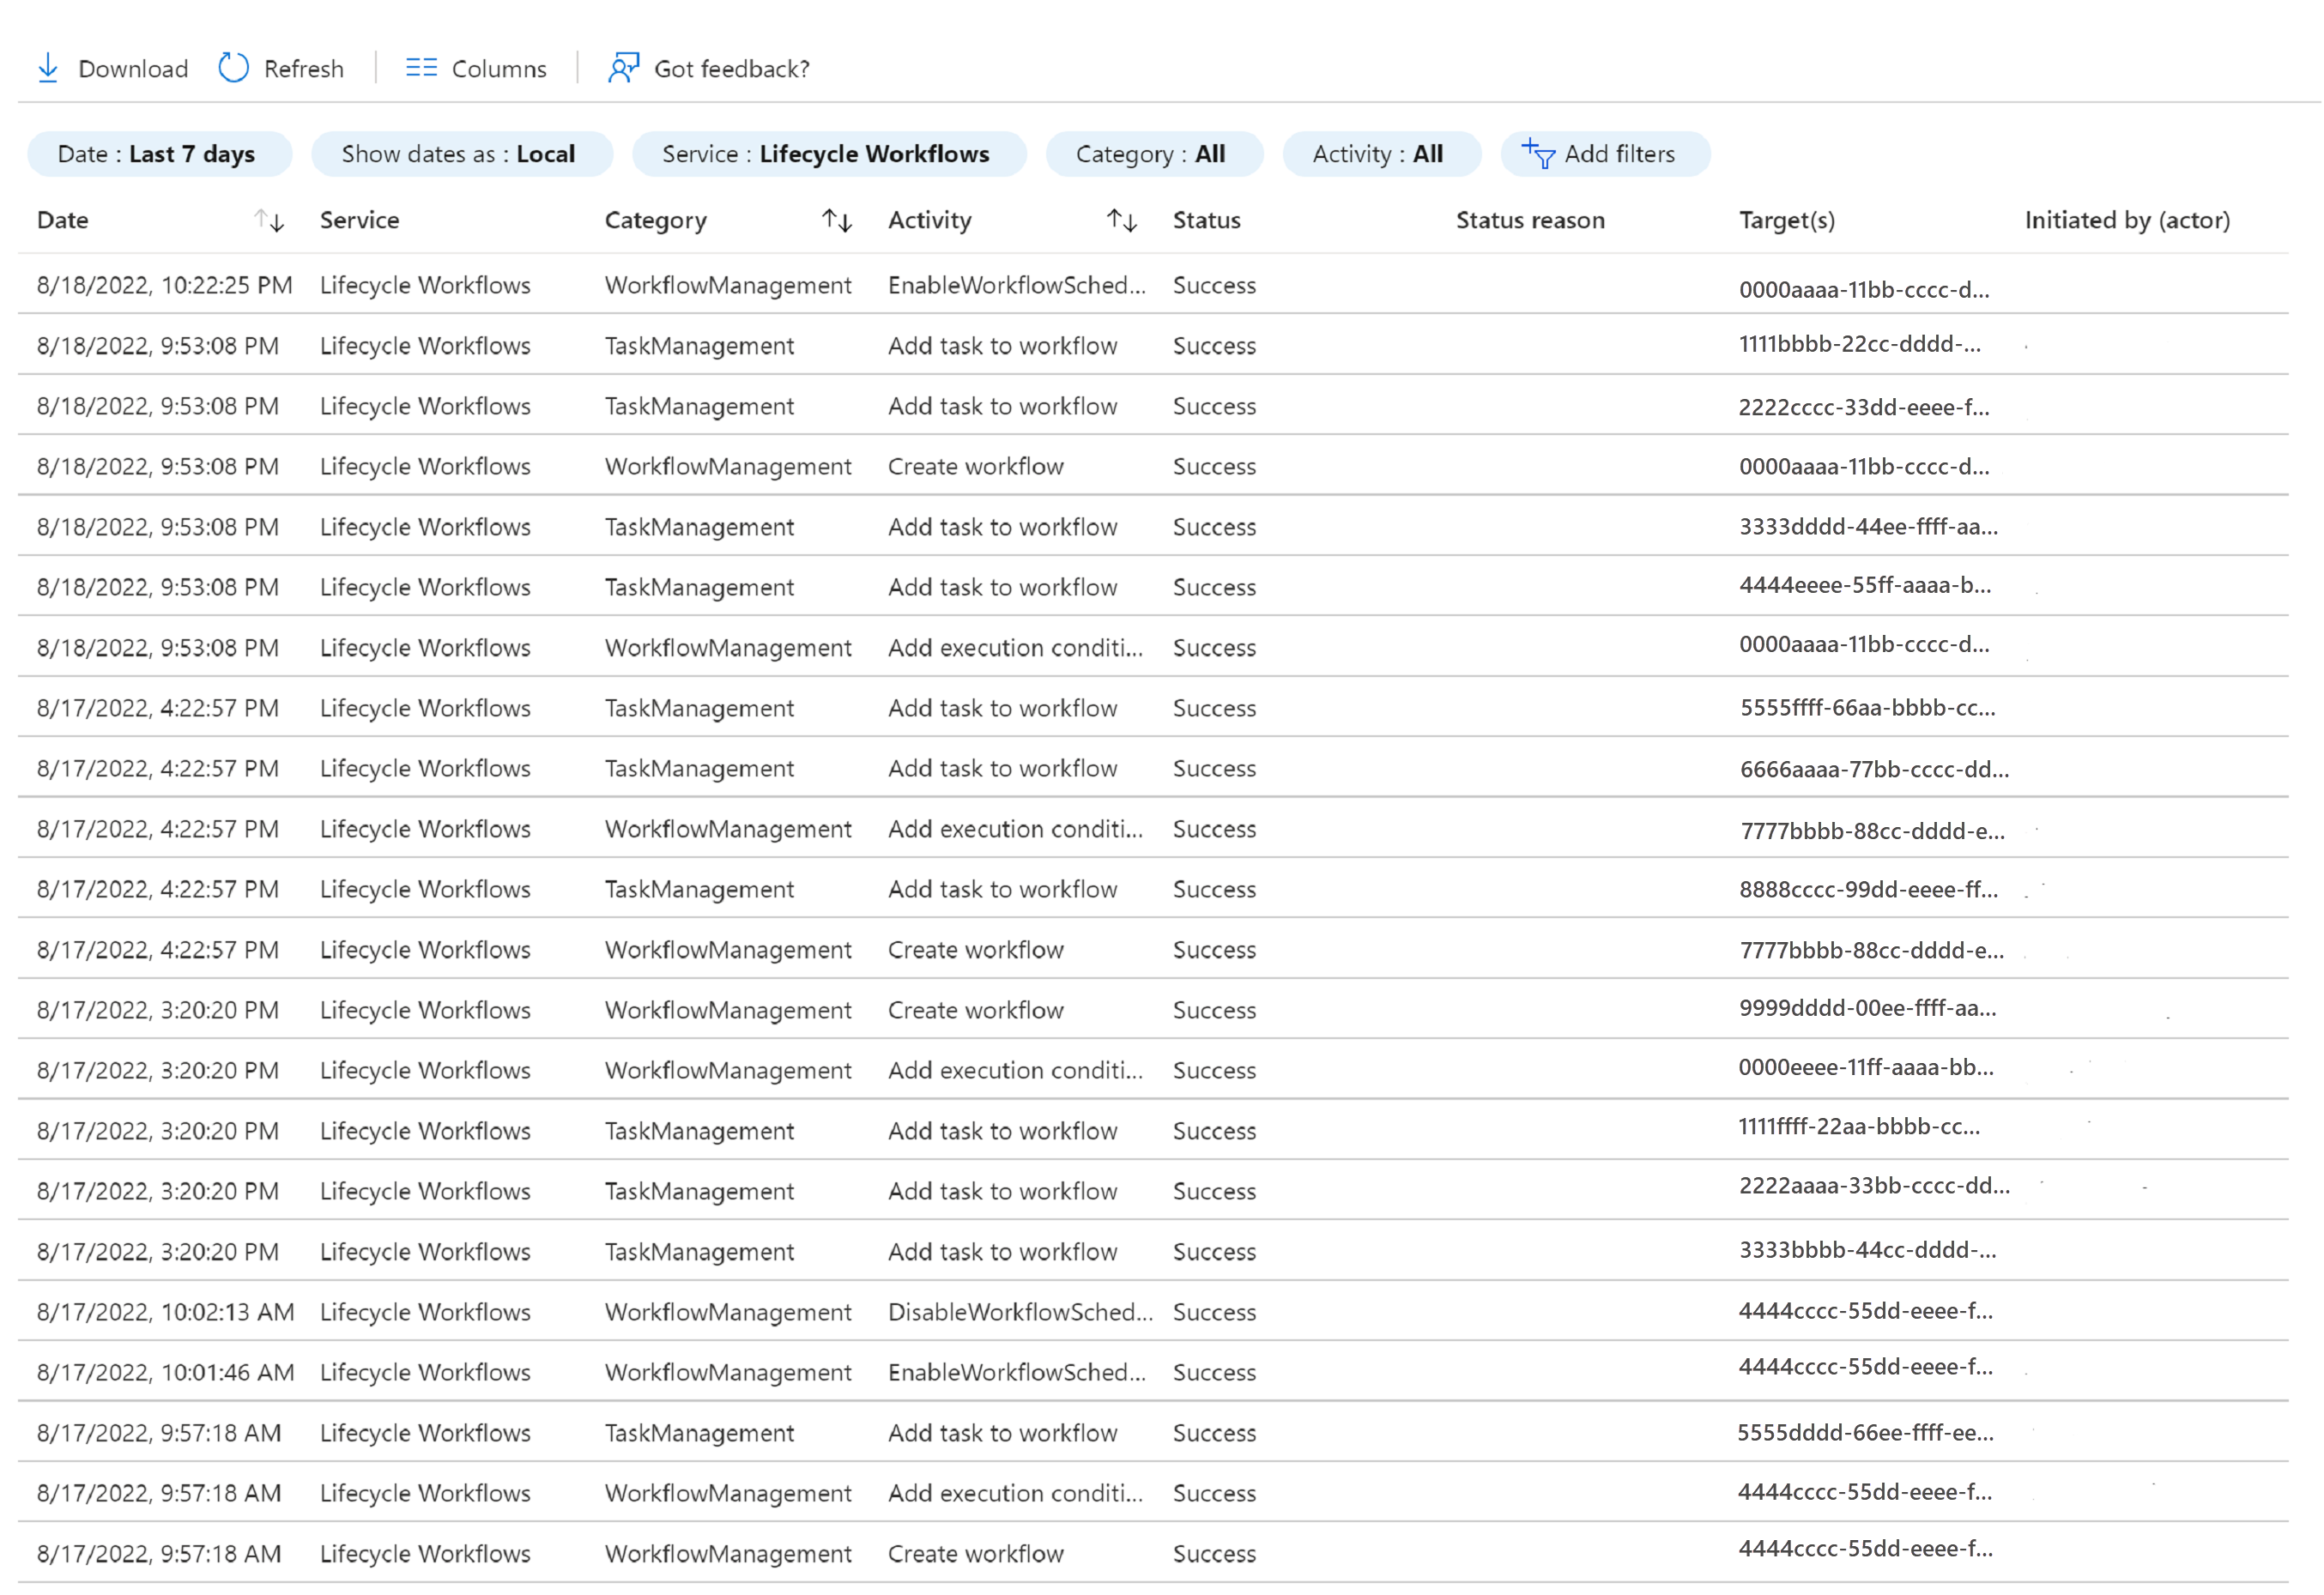
Task: Click the Initiated by (actor) header
Action: click(2128, 220)
